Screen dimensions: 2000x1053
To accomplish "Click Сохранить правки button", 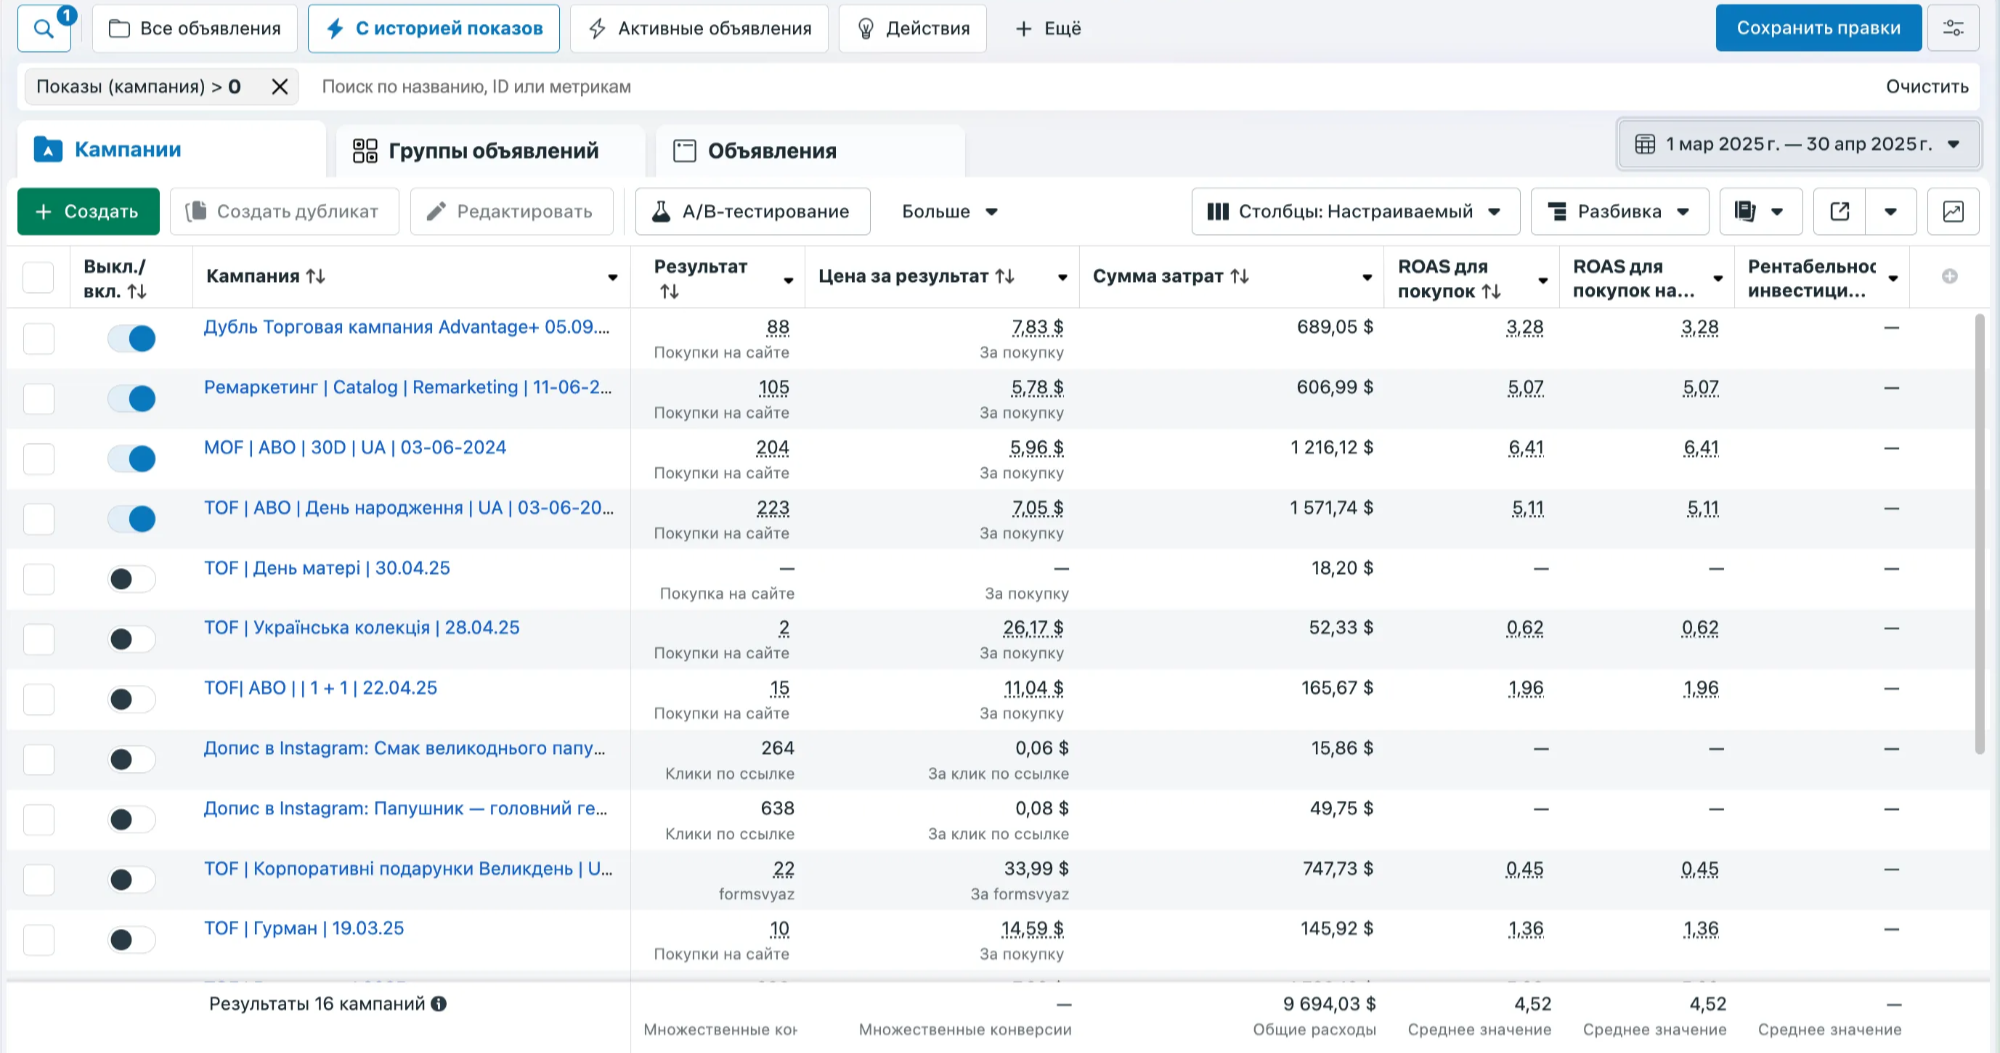I will pos(1818,28).
